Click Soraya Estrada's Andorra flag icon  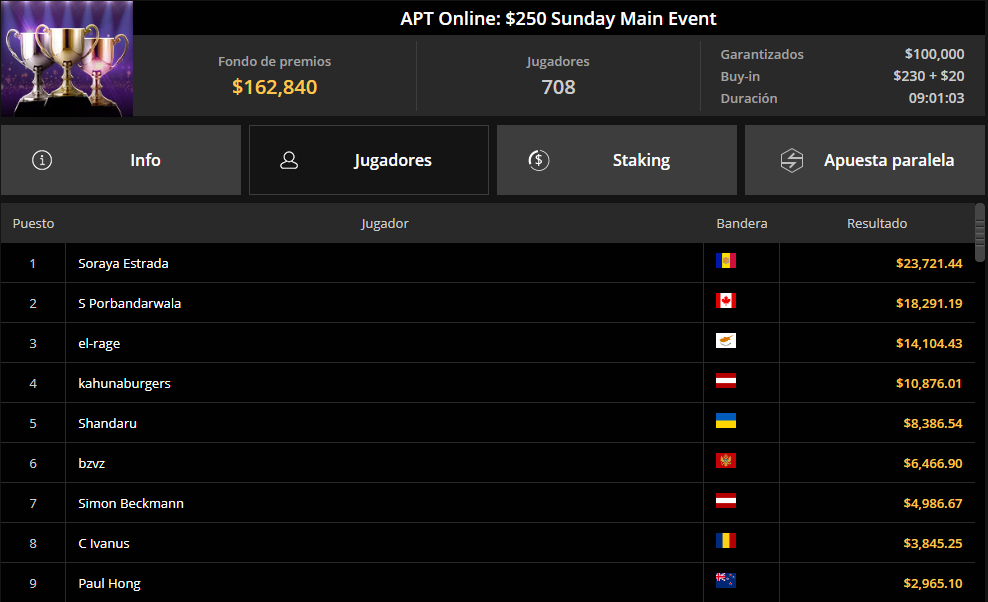[726, 260]
